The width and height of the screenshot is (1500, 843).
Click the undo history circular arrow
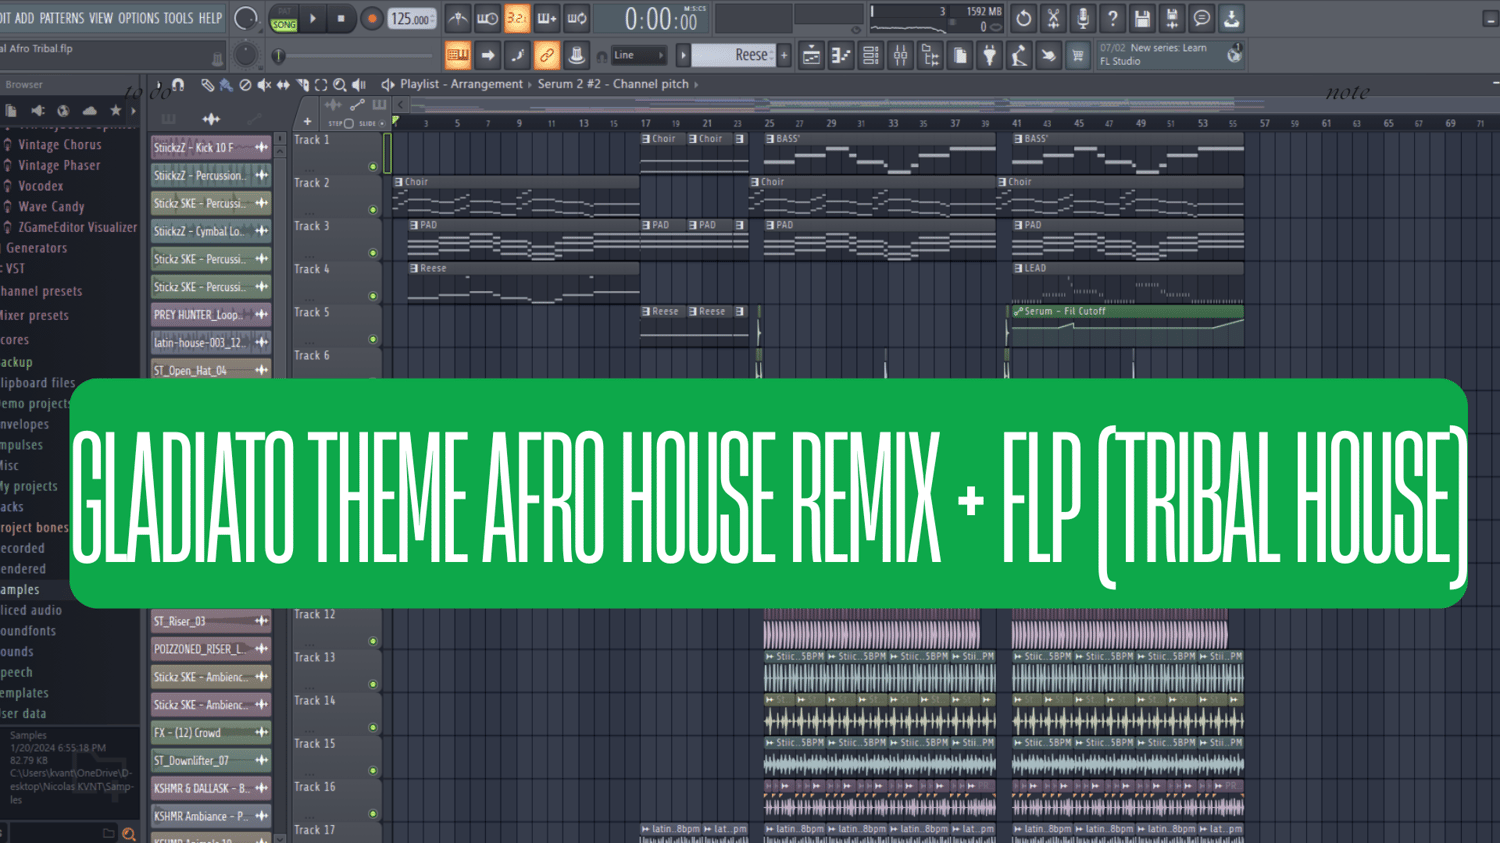(x=1023, y=19)
